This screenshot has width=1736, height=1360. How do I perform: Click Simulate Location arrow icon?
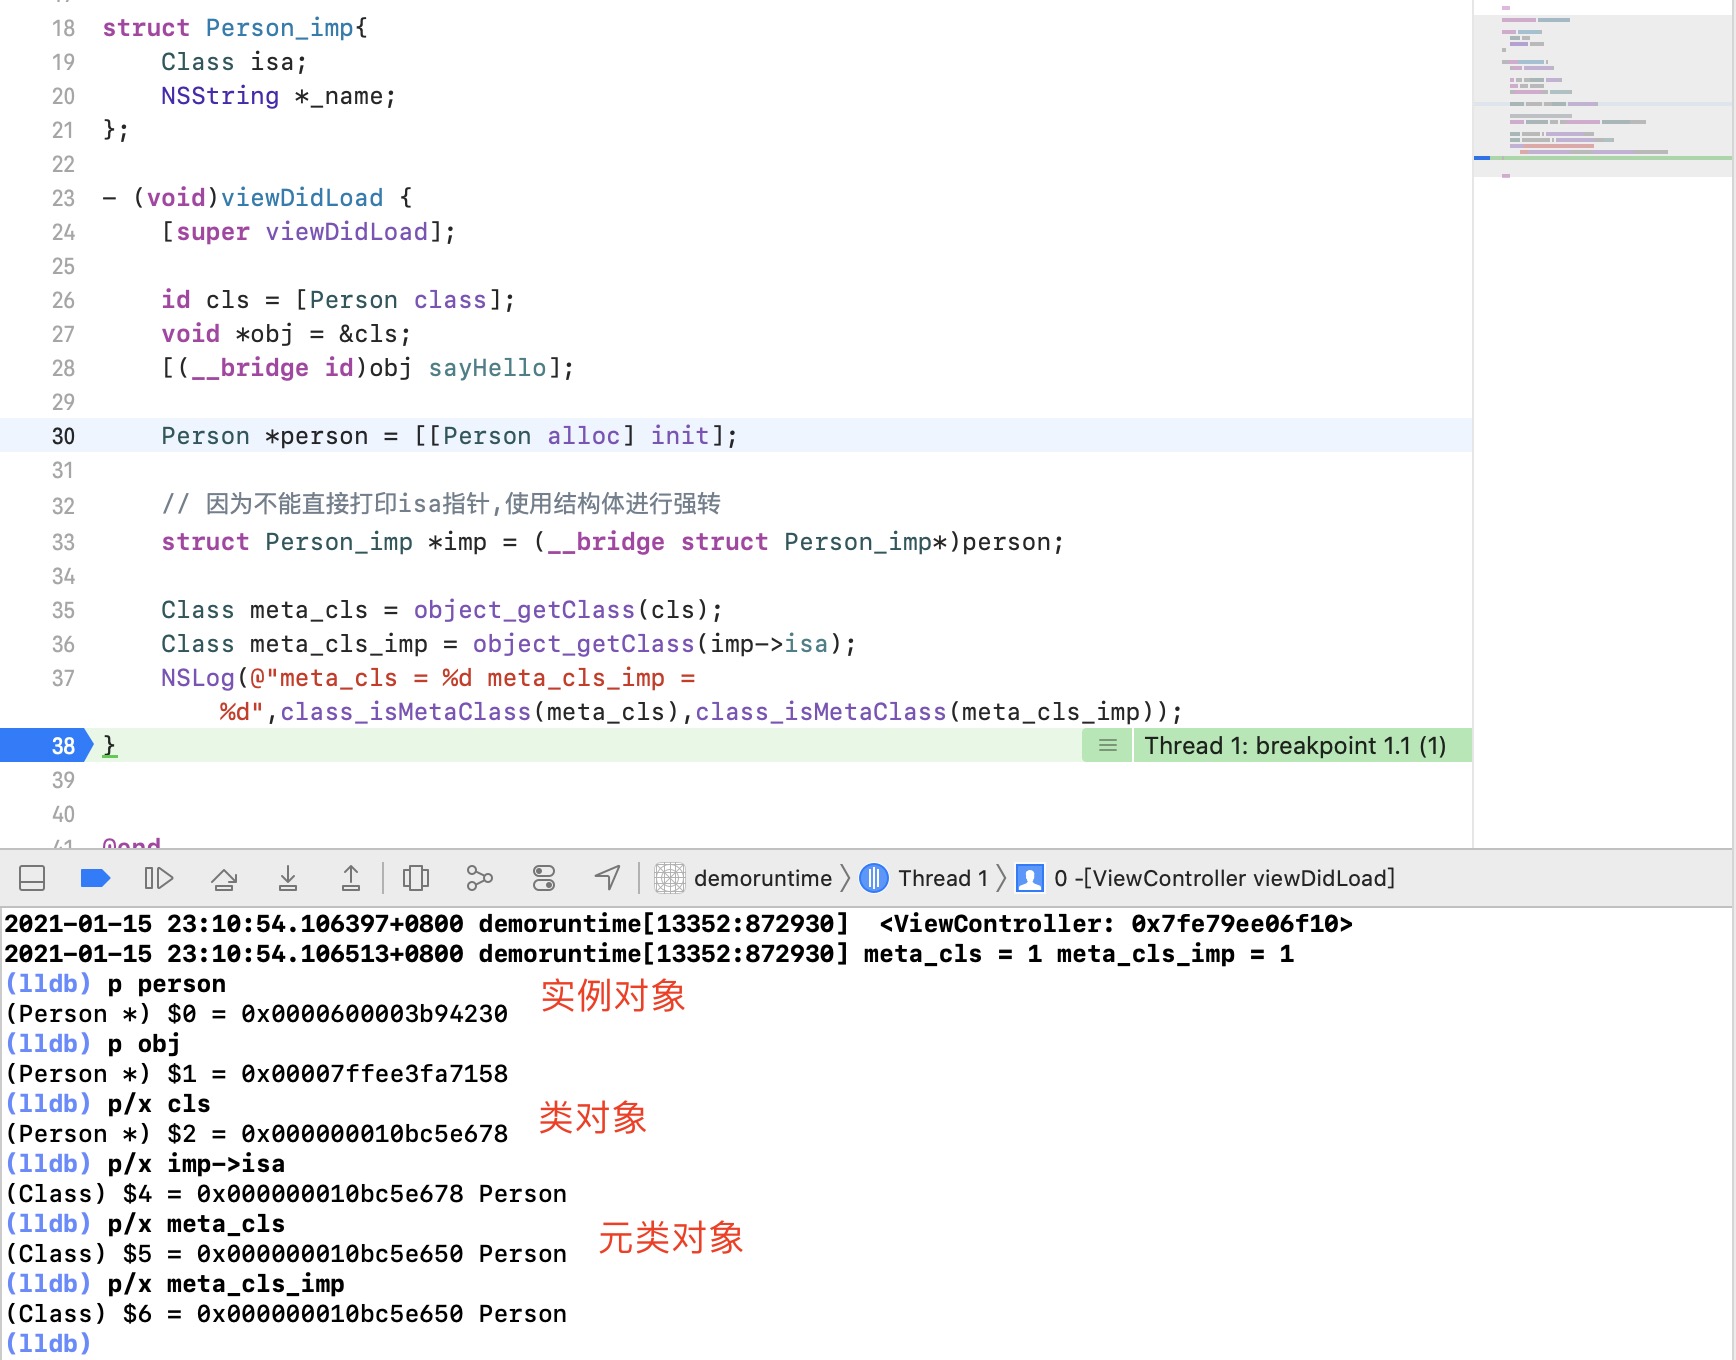point(607,878)
